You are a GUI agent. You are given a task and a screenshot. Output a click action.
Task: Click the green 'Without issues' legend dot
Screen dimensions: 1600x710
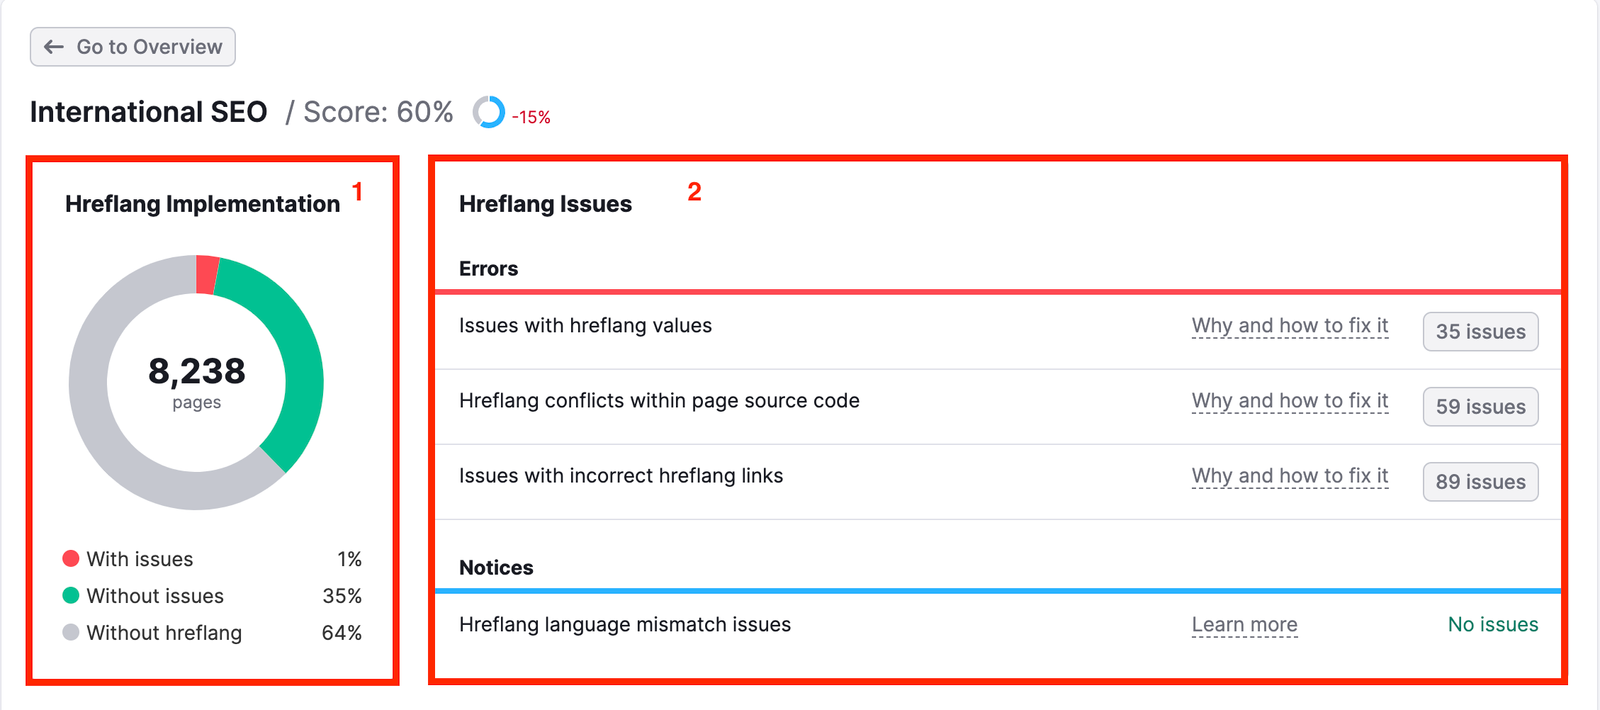click(70, 595)
